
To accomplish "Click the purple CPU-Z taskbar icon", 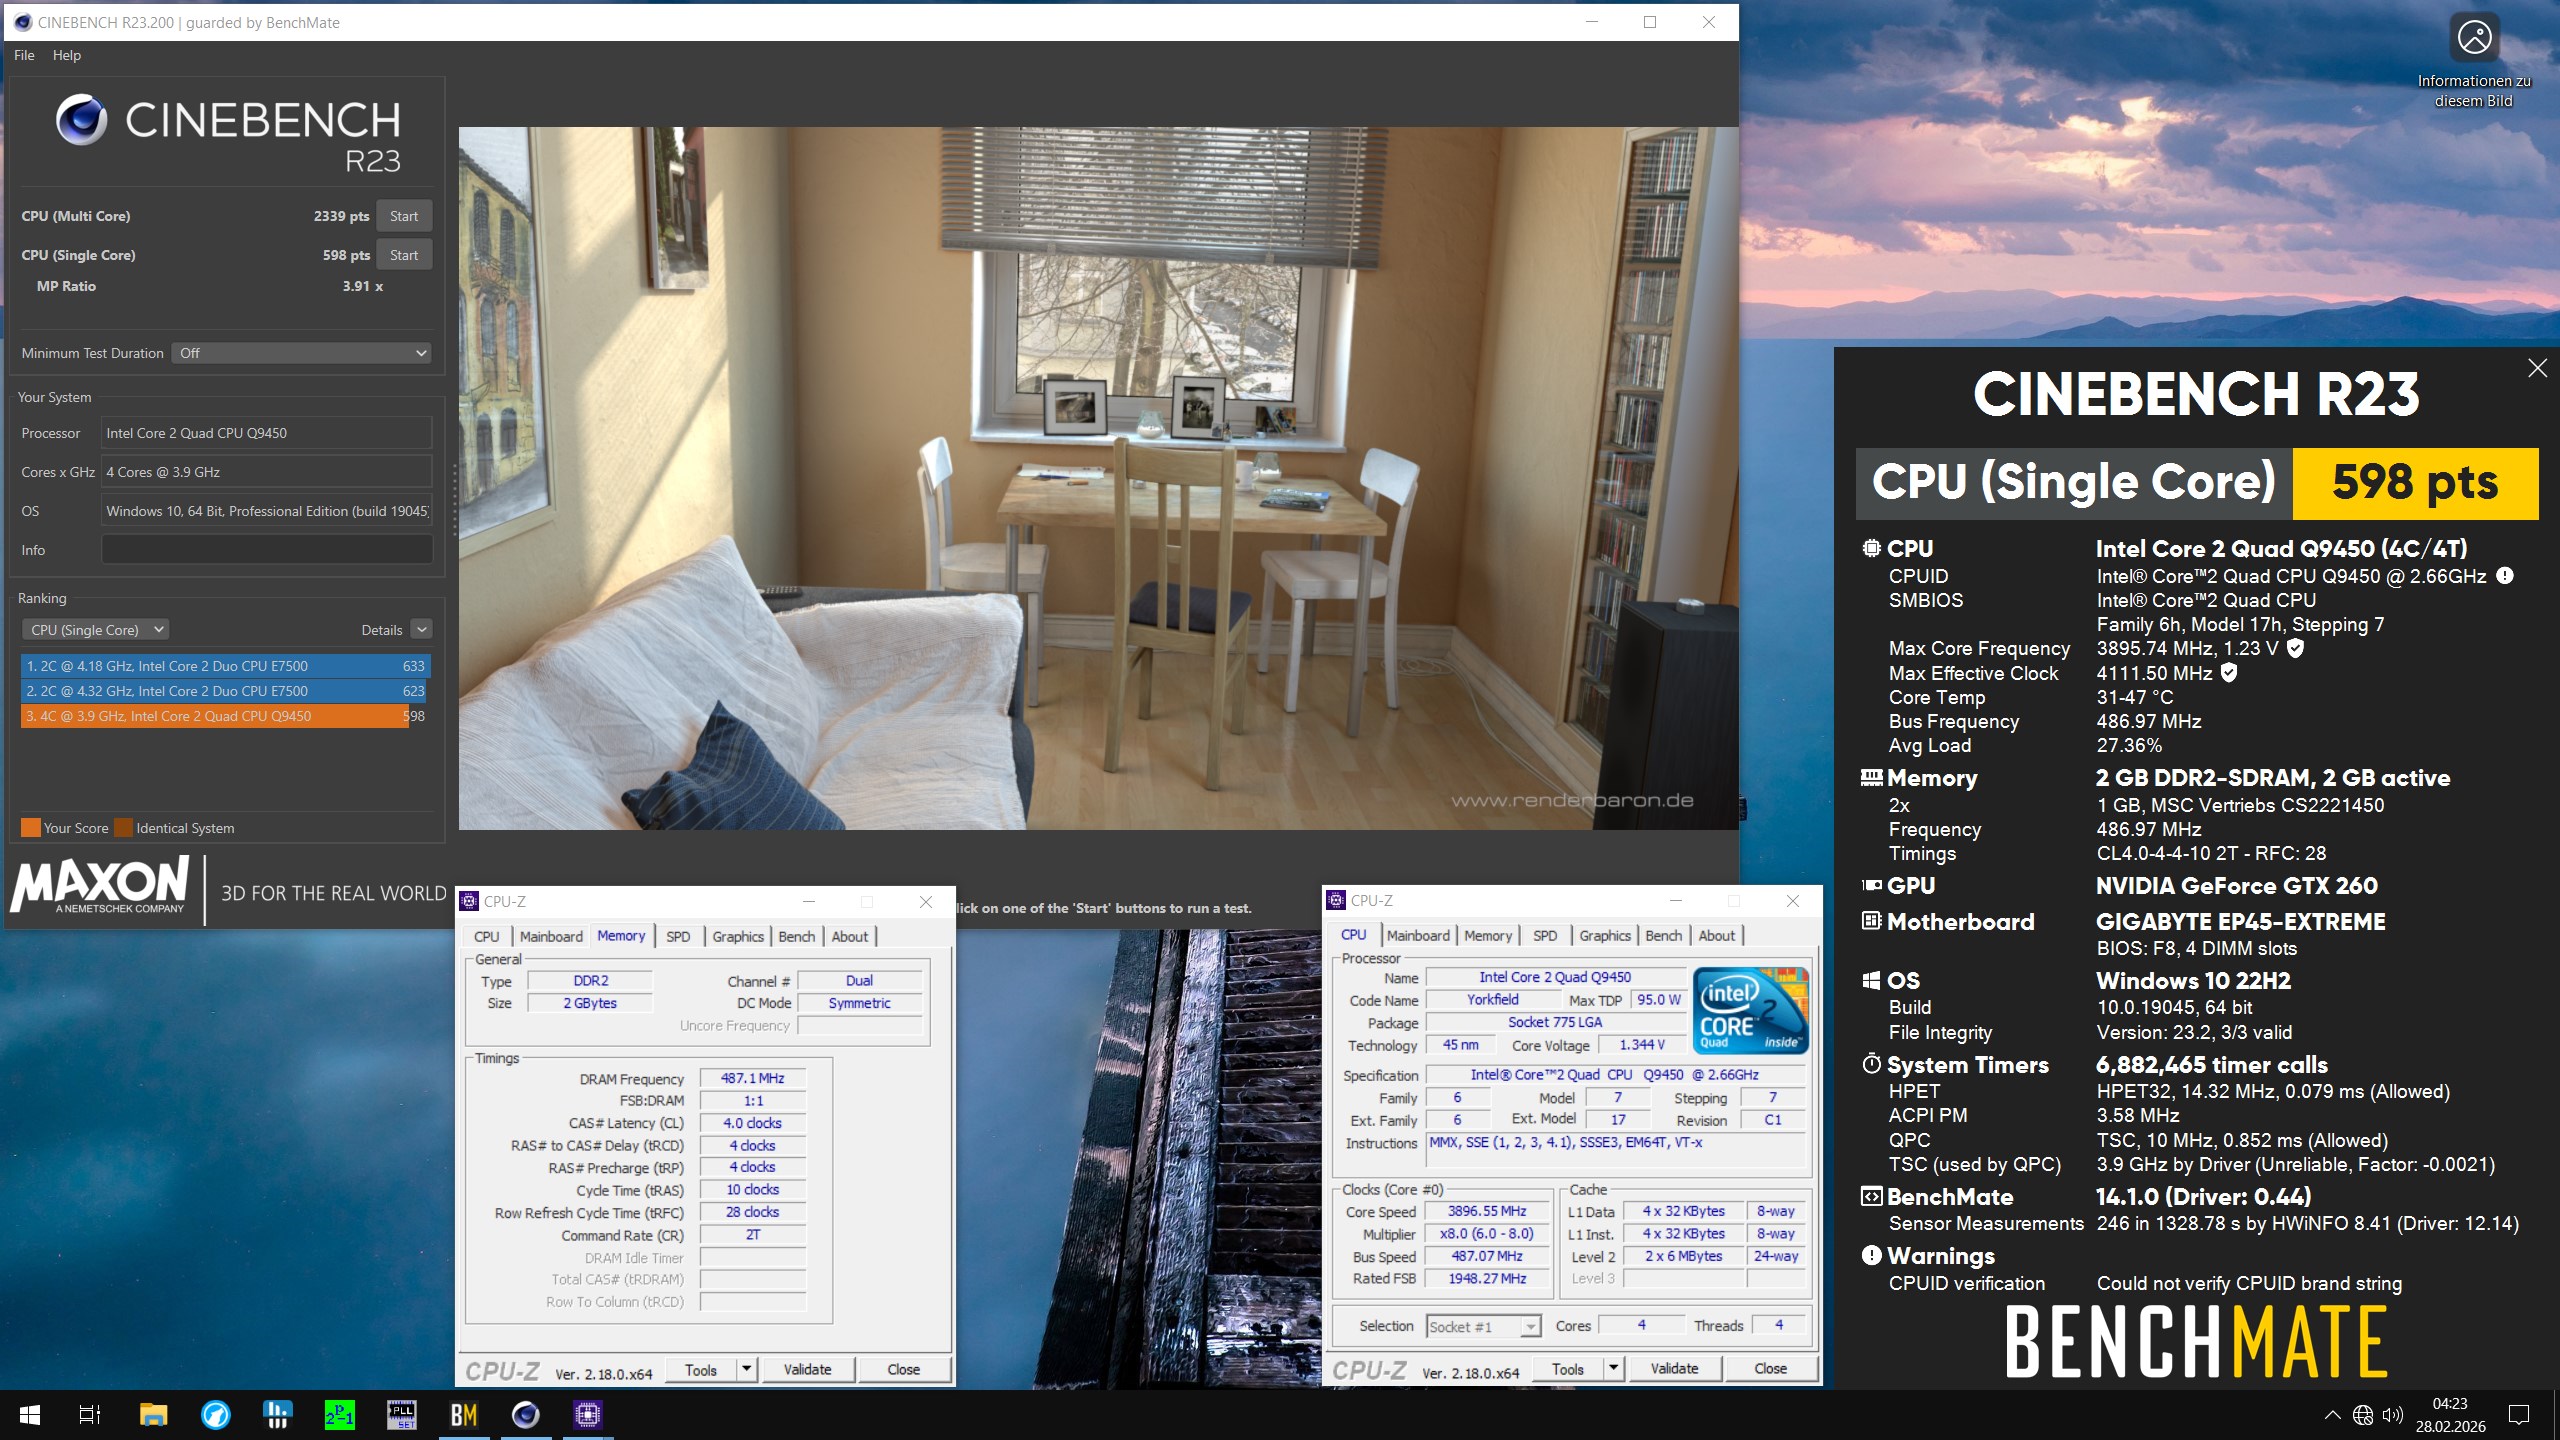I will pyautogui.click(x=587, y=1414).
